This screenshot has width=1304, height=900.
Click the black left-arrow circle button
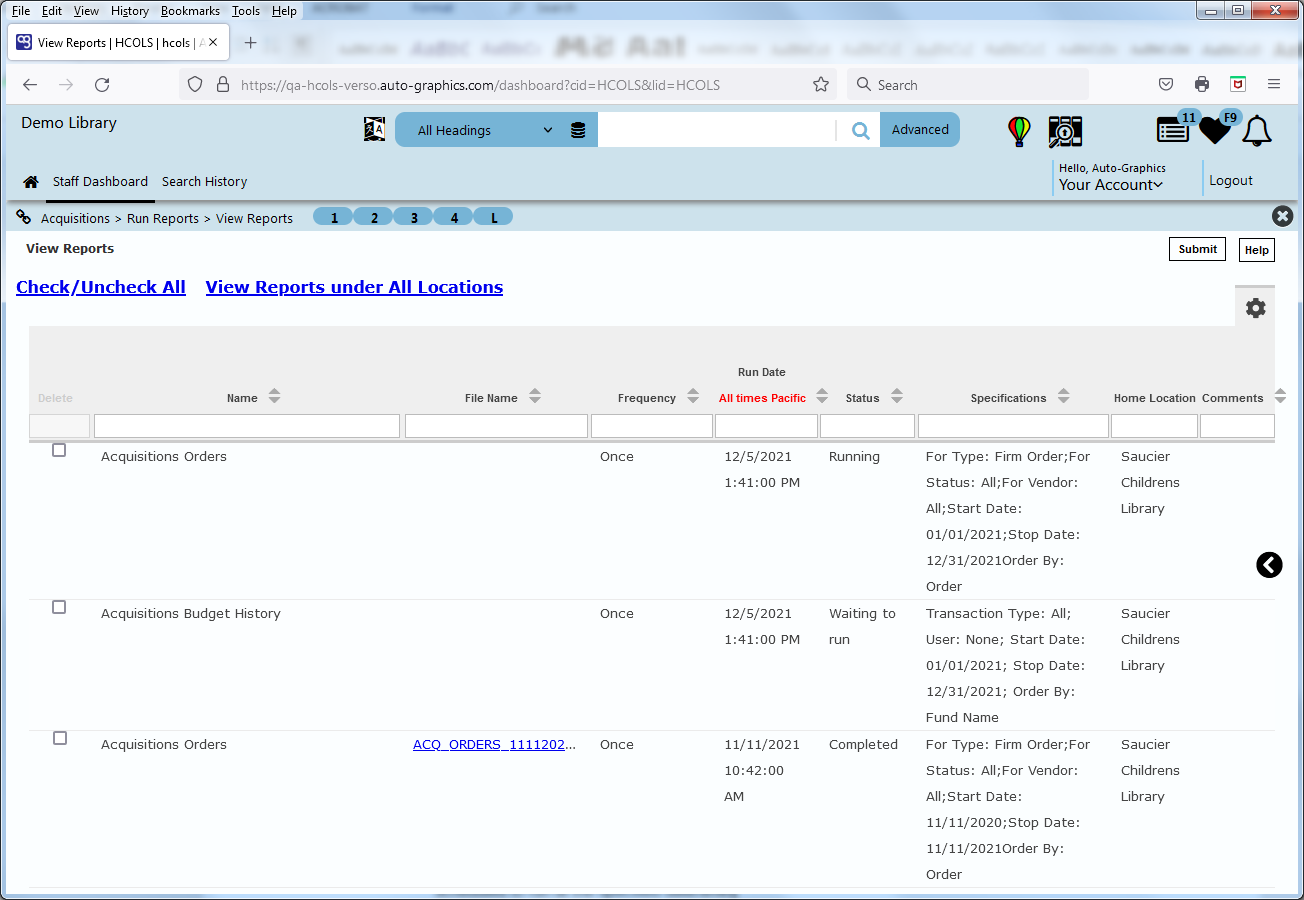pyautogui.click(x=1269, y=565)
